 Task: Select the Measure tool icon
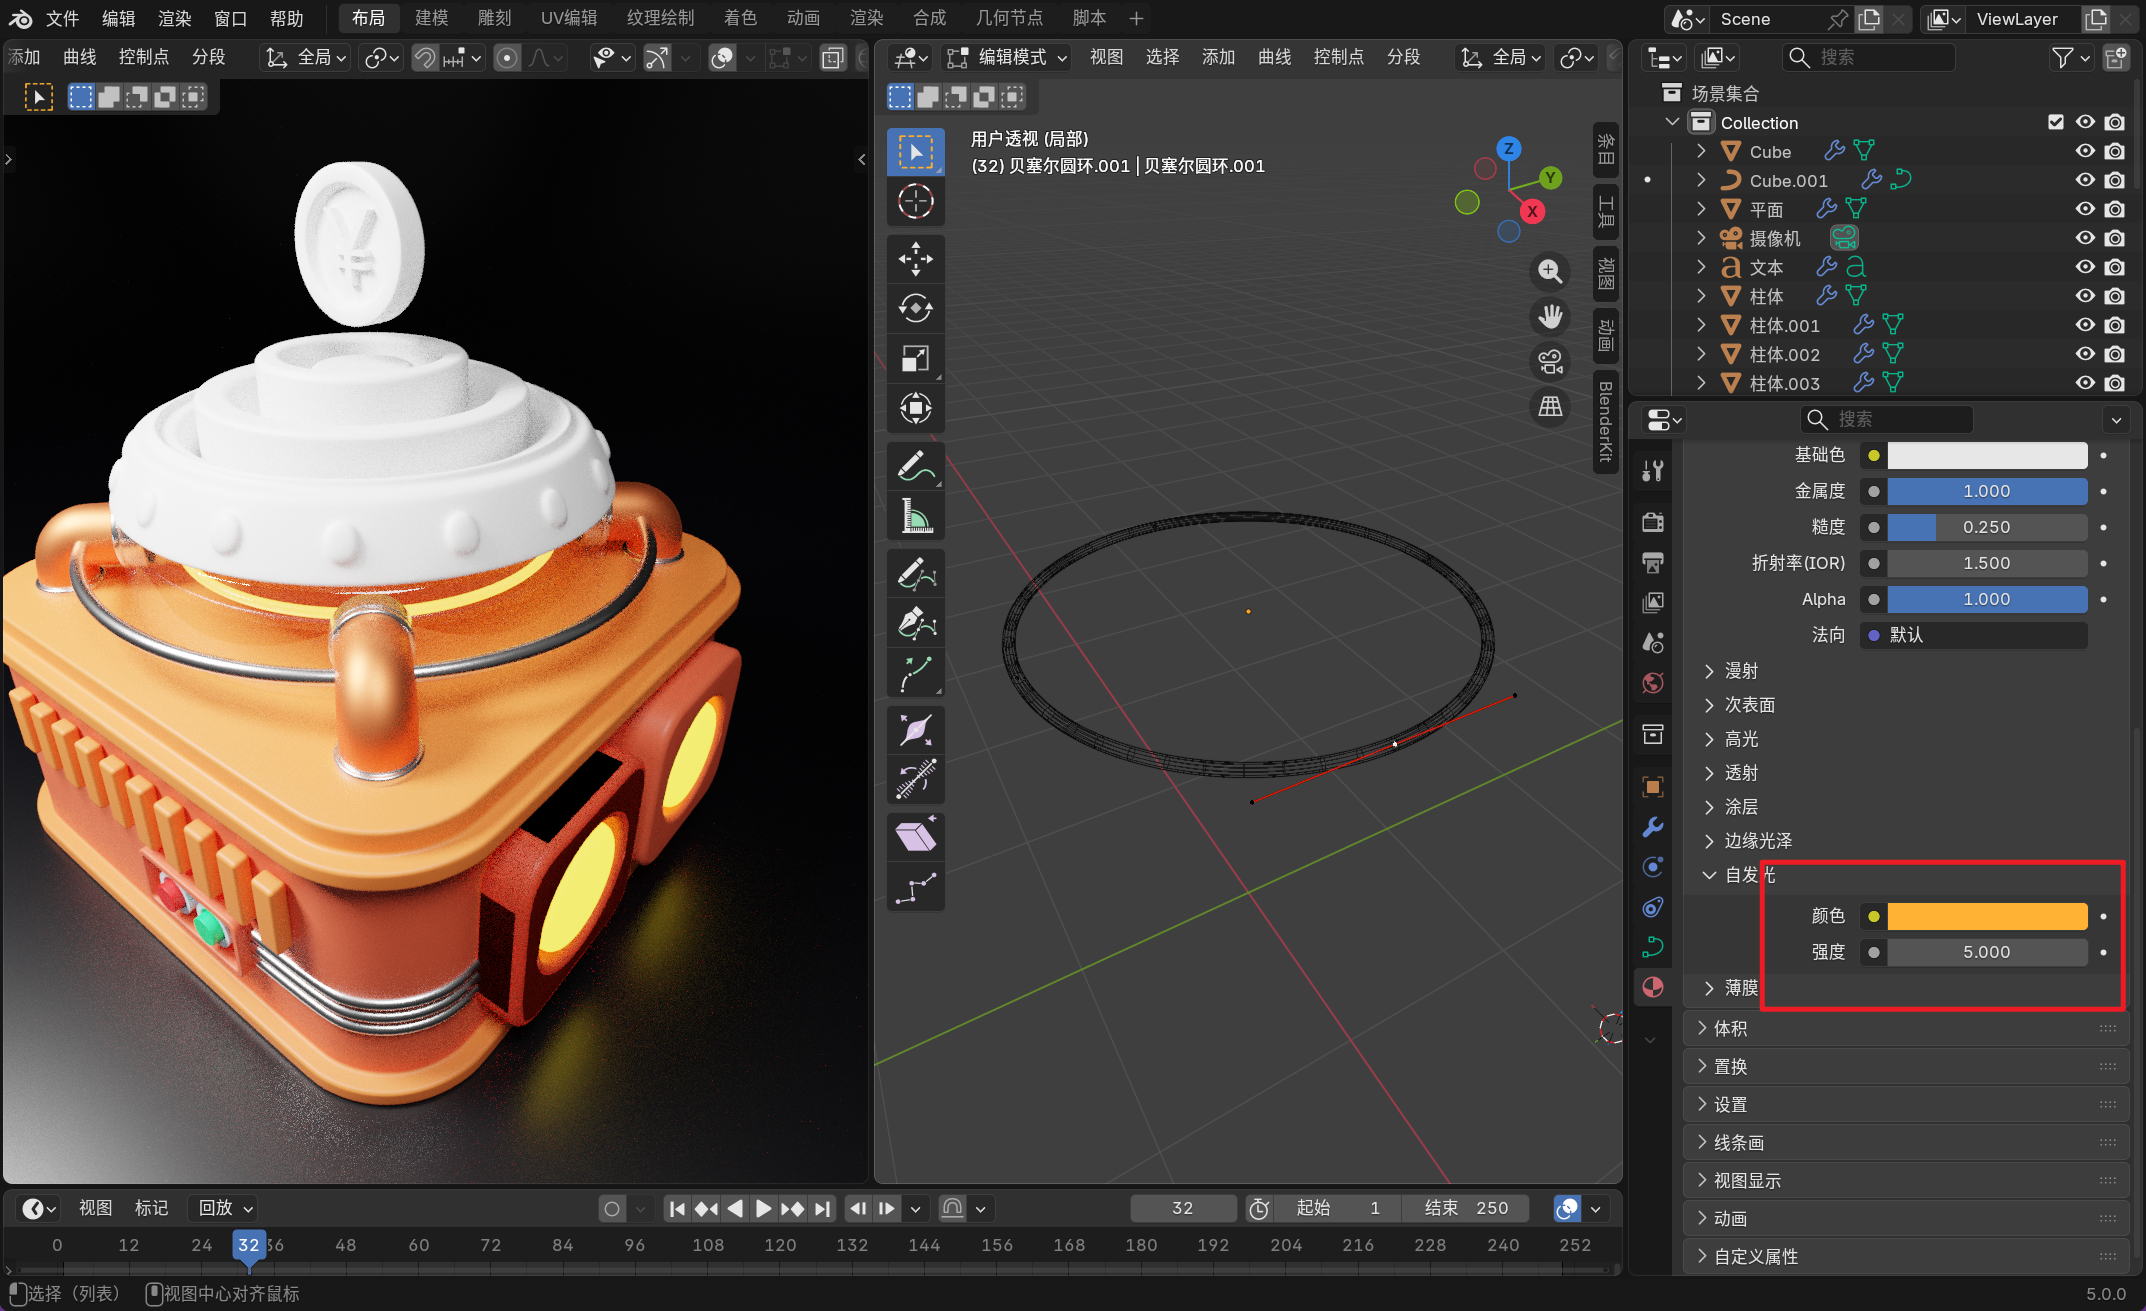click(915, 516)
